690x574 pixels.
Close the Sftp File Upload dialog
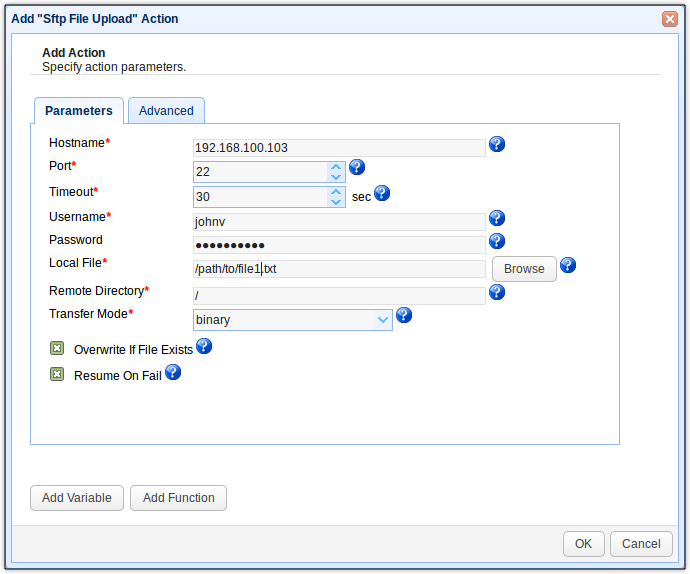(x=669, y=19)
